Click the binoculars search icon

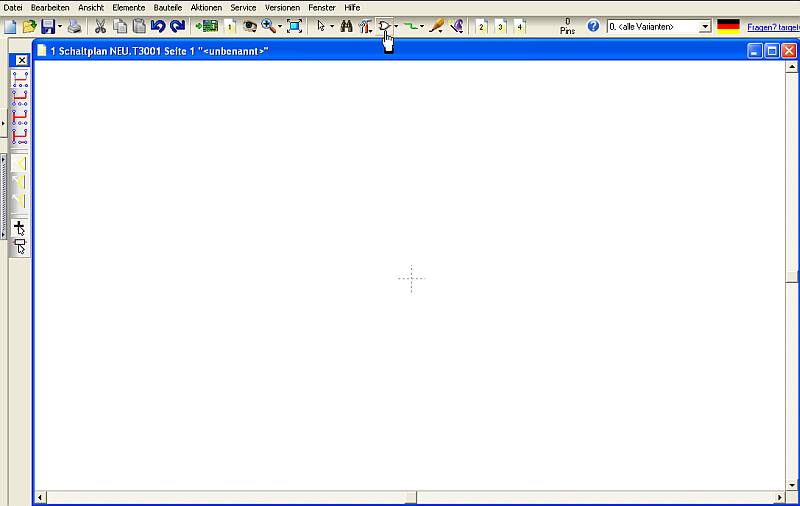coord(347,26)
